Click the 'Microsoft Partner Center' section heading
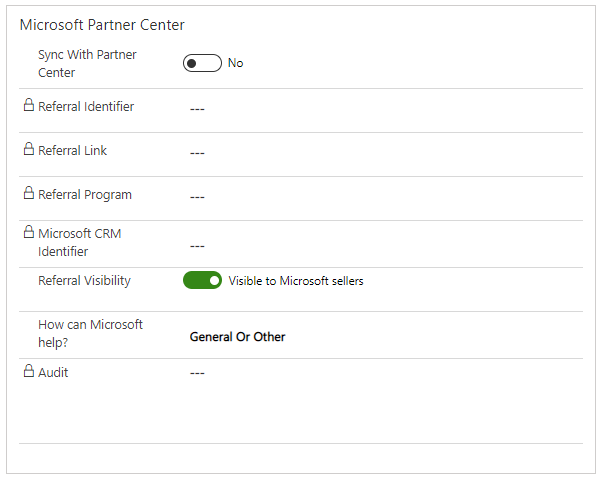This screenshot has height=479, width=602. pyautogui.click(x=102, y=25)
